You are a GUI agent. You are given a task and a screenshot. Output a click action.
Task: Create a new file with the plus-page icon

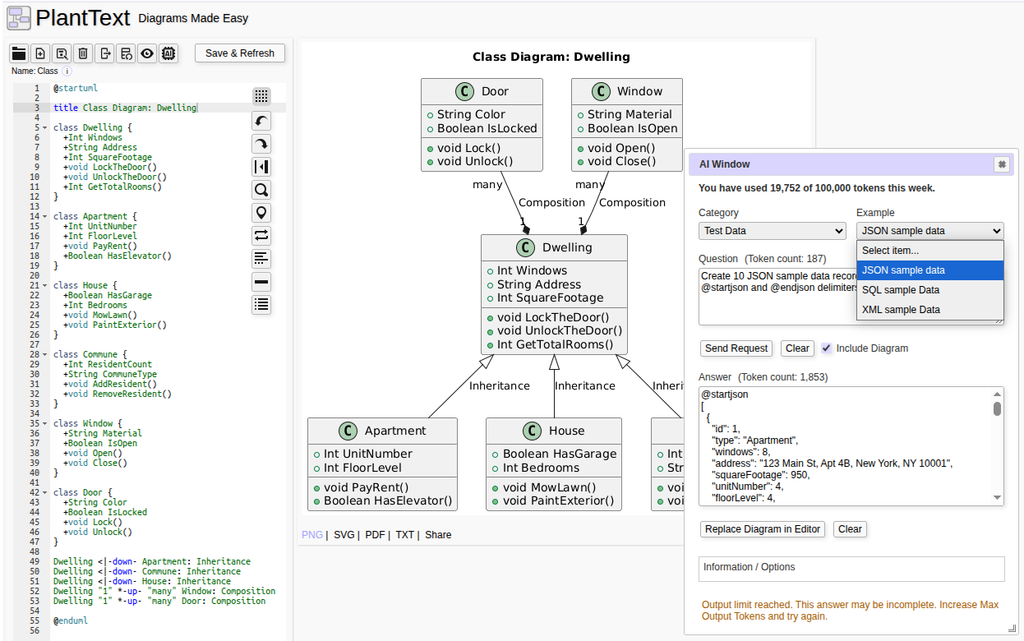40,54
